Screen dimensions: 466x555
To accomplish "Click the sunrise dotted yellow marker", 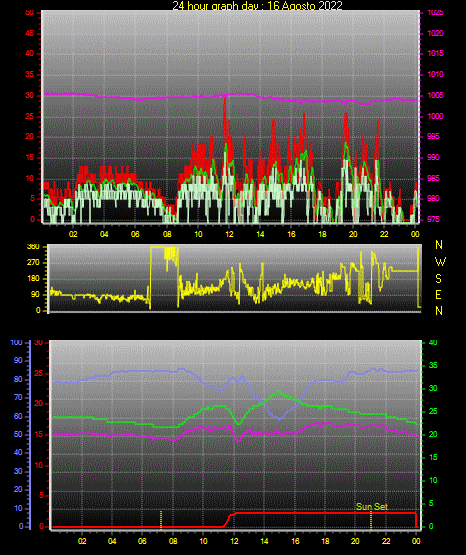I will [x=161, y=520].
